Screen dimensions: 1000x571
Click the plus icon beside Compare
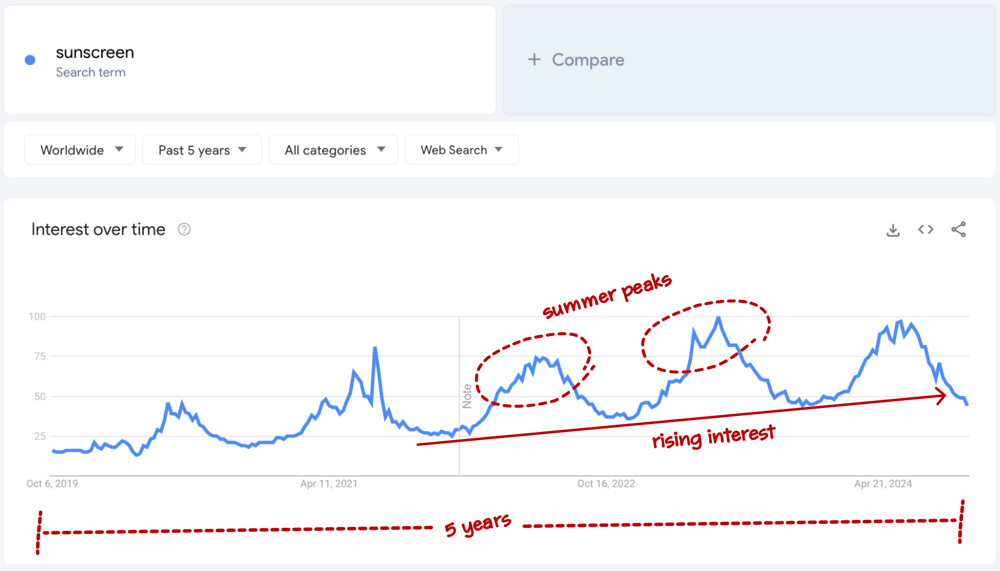534,60
